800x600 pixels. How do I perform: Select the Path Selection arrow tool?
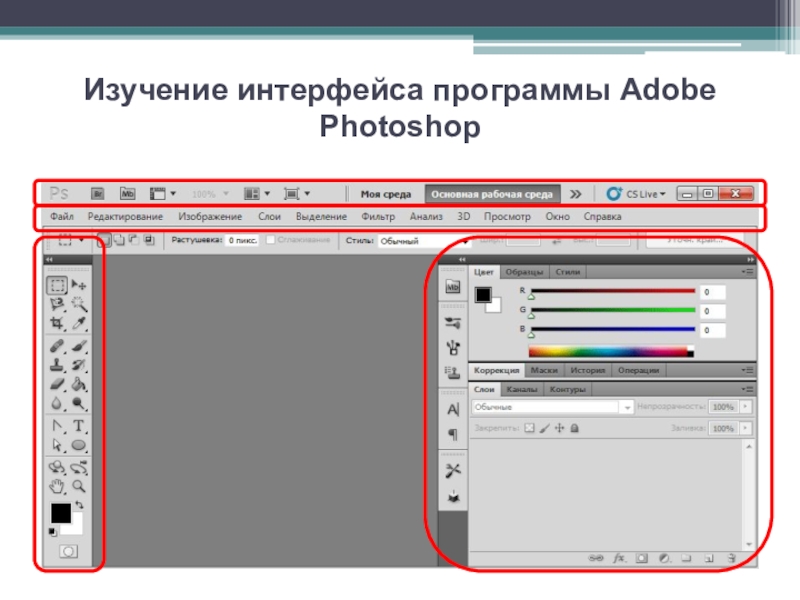[x=57, y=445]
